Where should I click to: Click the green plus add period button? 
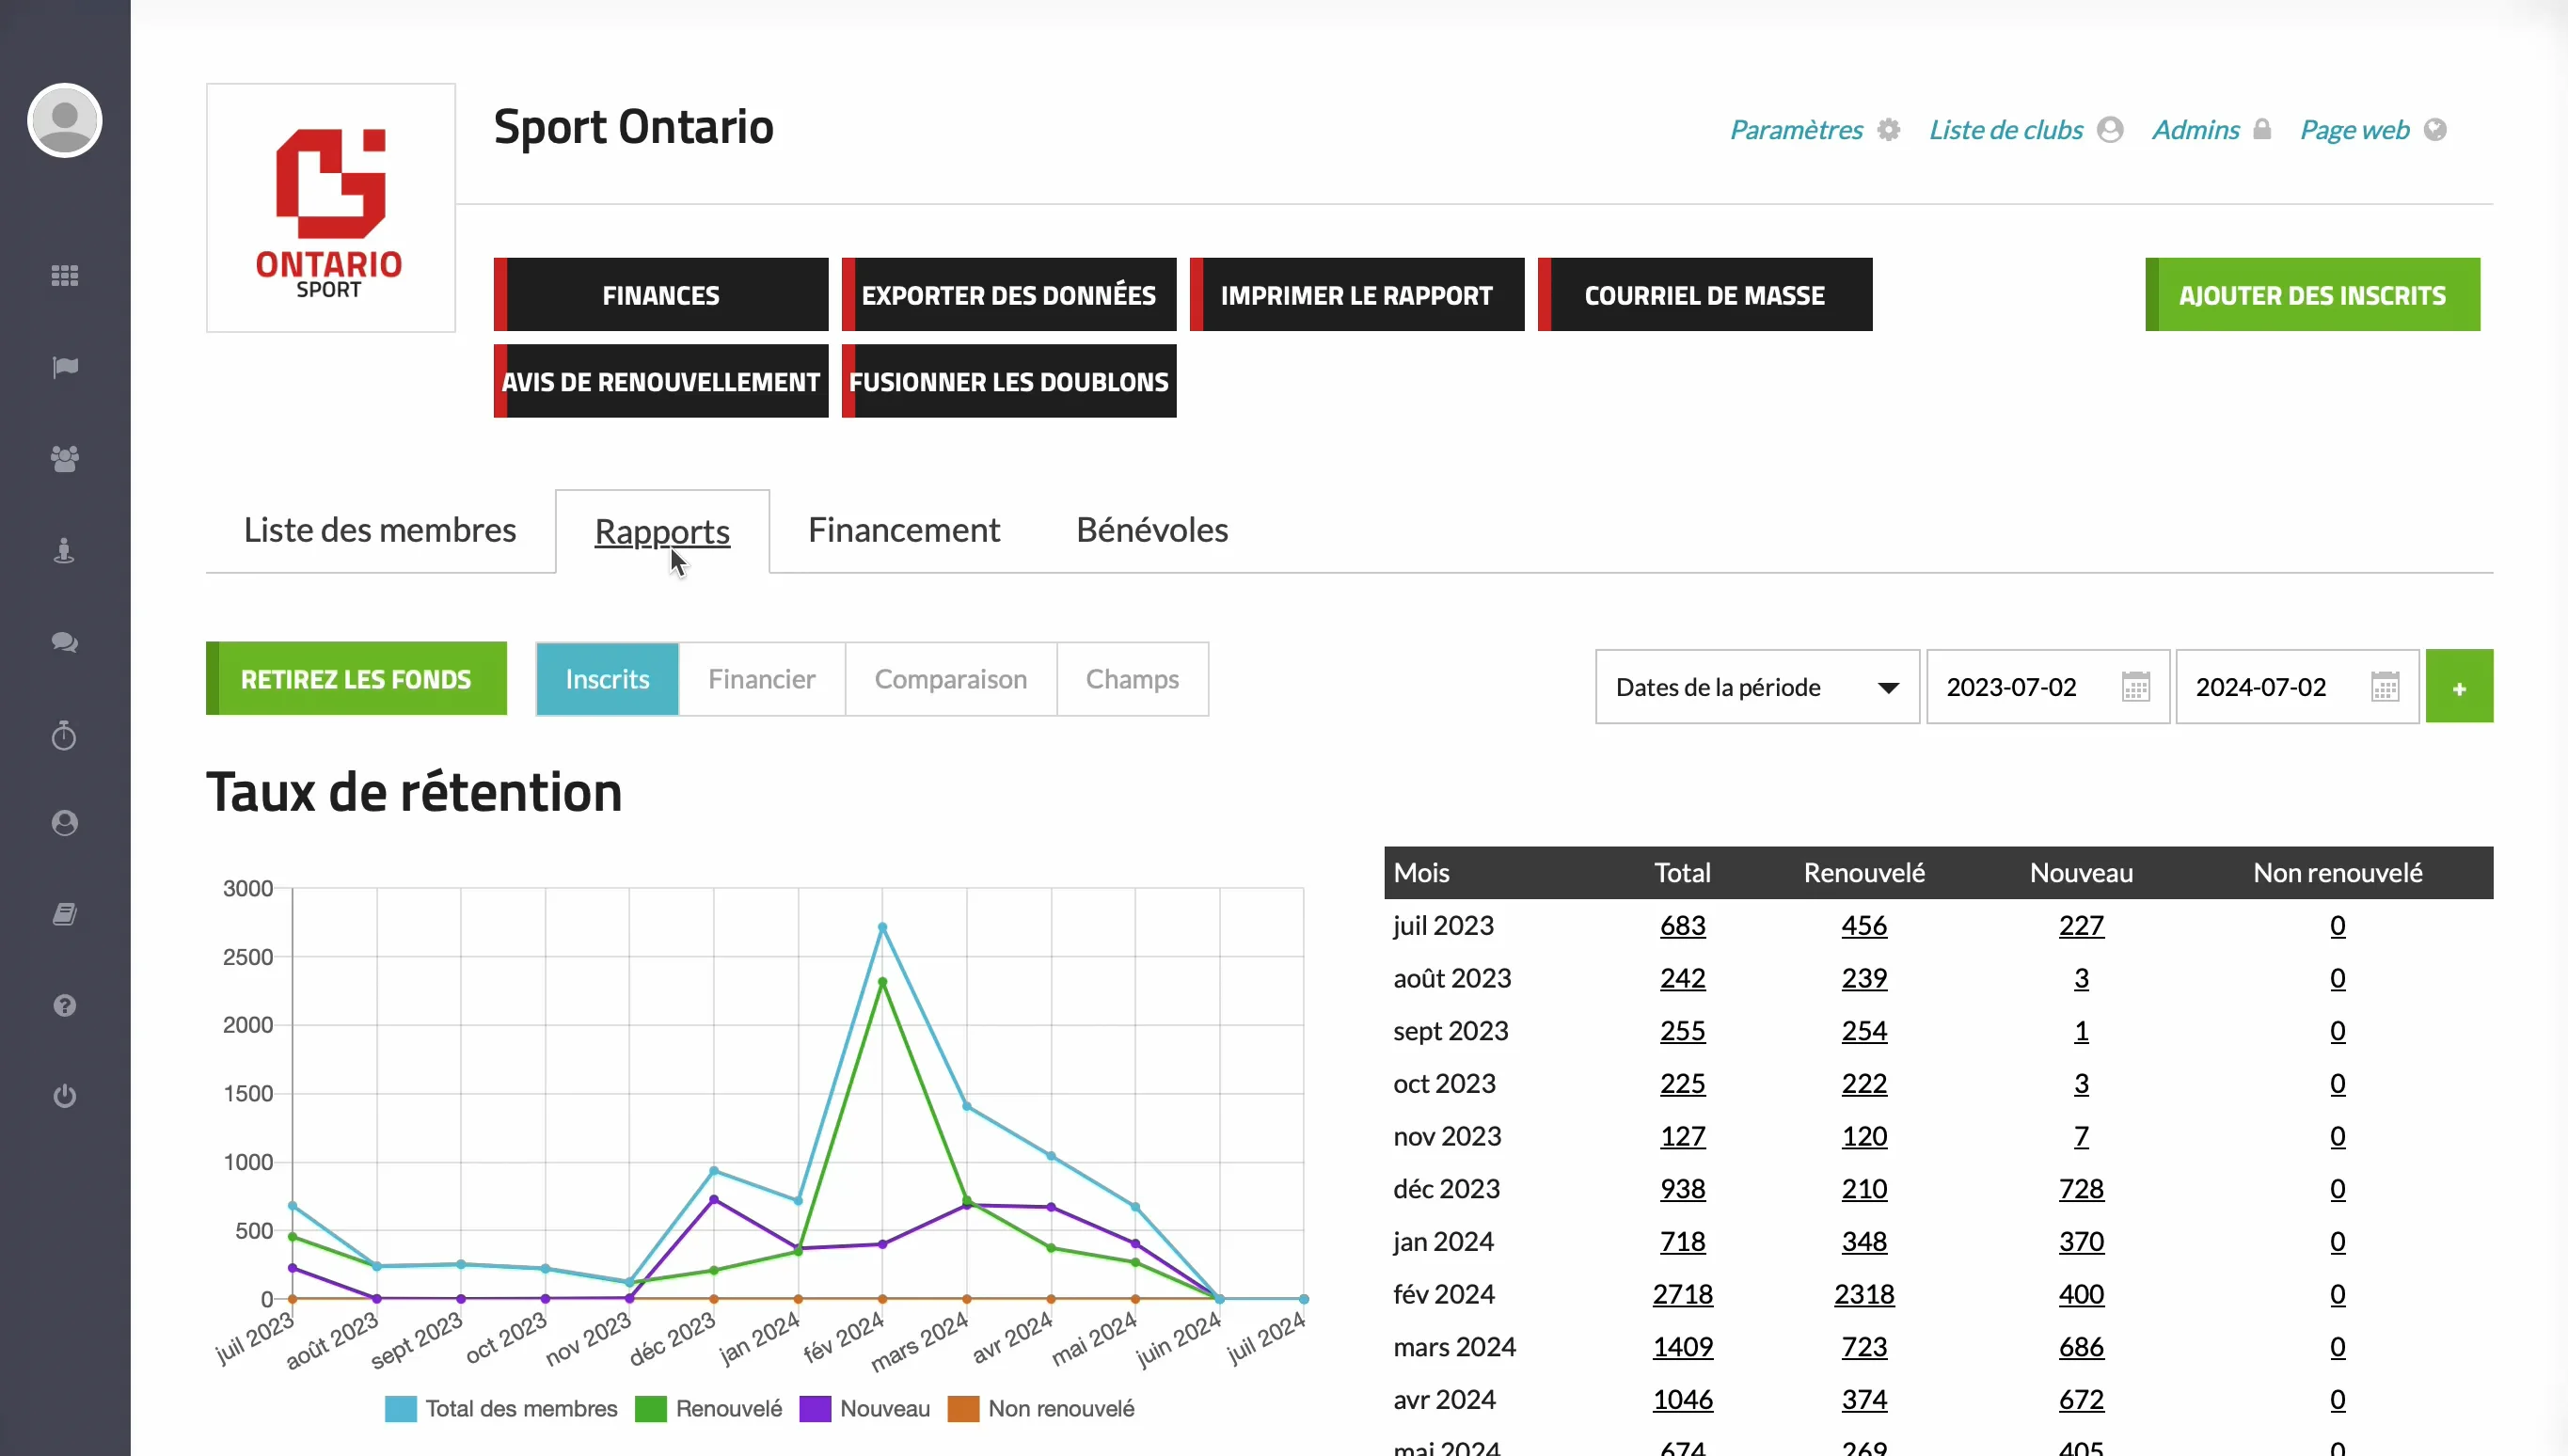pos(2458,687)
